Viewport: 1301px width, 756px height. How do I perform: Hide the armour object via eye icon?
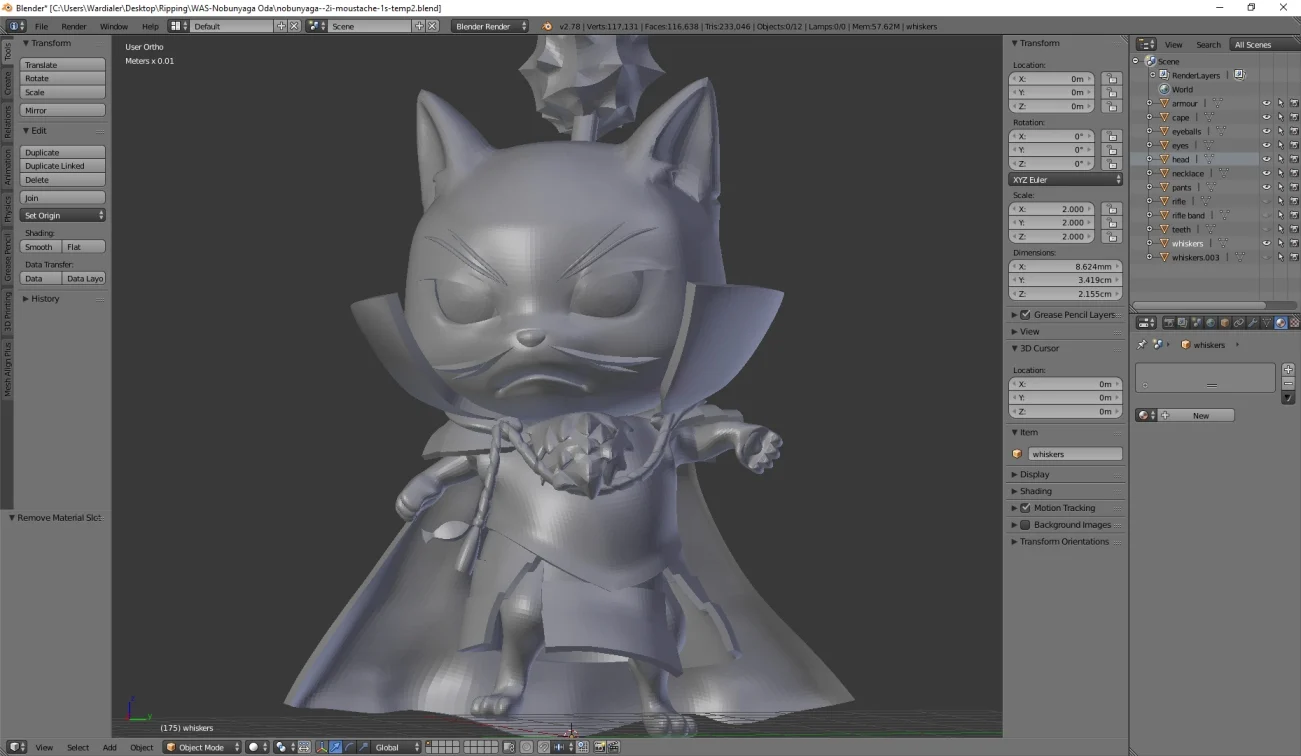click(x=1266, y=103)
